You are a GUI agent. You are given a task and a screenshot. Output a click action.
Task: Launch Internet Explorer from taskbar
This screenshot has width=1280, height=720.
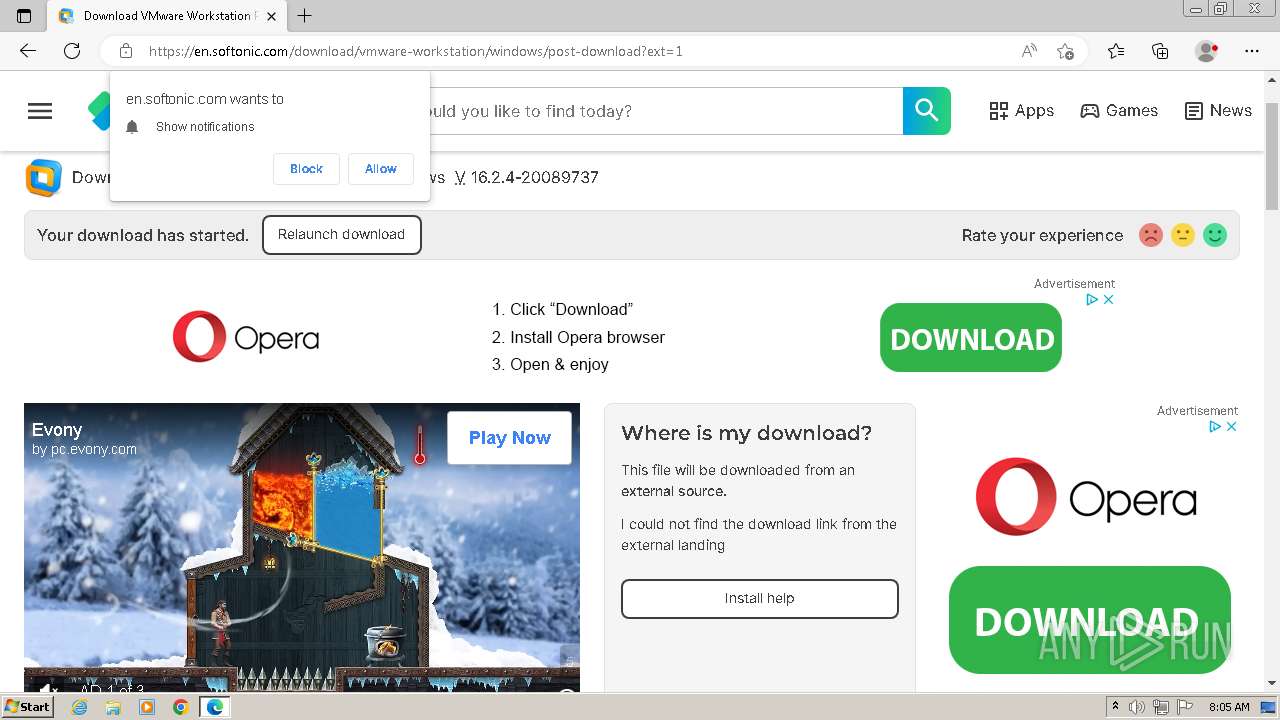click(80, 707)
